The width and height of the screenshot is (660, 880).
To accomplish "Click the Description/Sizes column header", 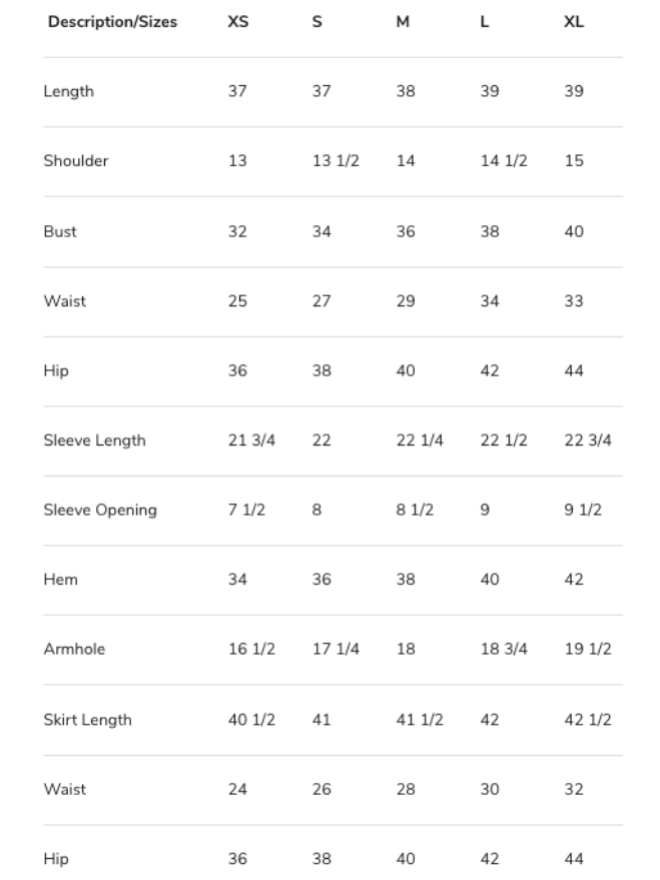I will [x=112, y=22].
